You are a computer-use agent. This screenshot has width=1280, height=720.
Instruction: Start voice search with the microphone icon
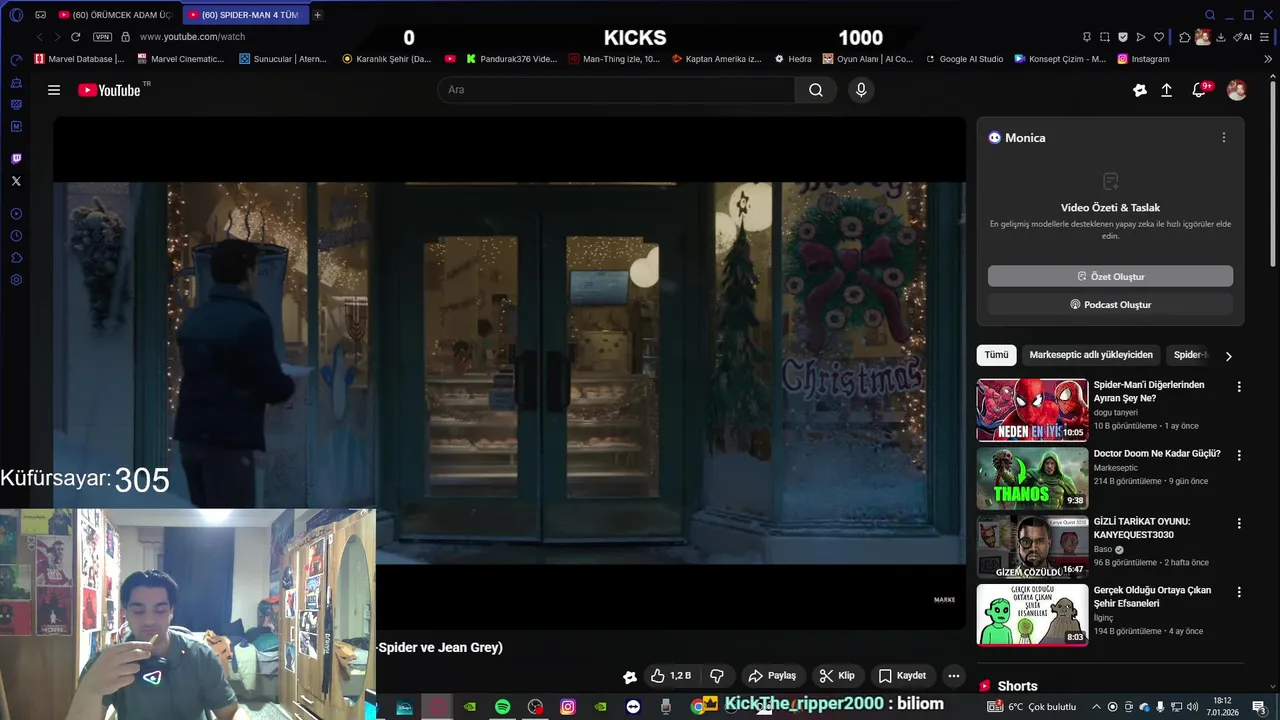coord(861,90)
